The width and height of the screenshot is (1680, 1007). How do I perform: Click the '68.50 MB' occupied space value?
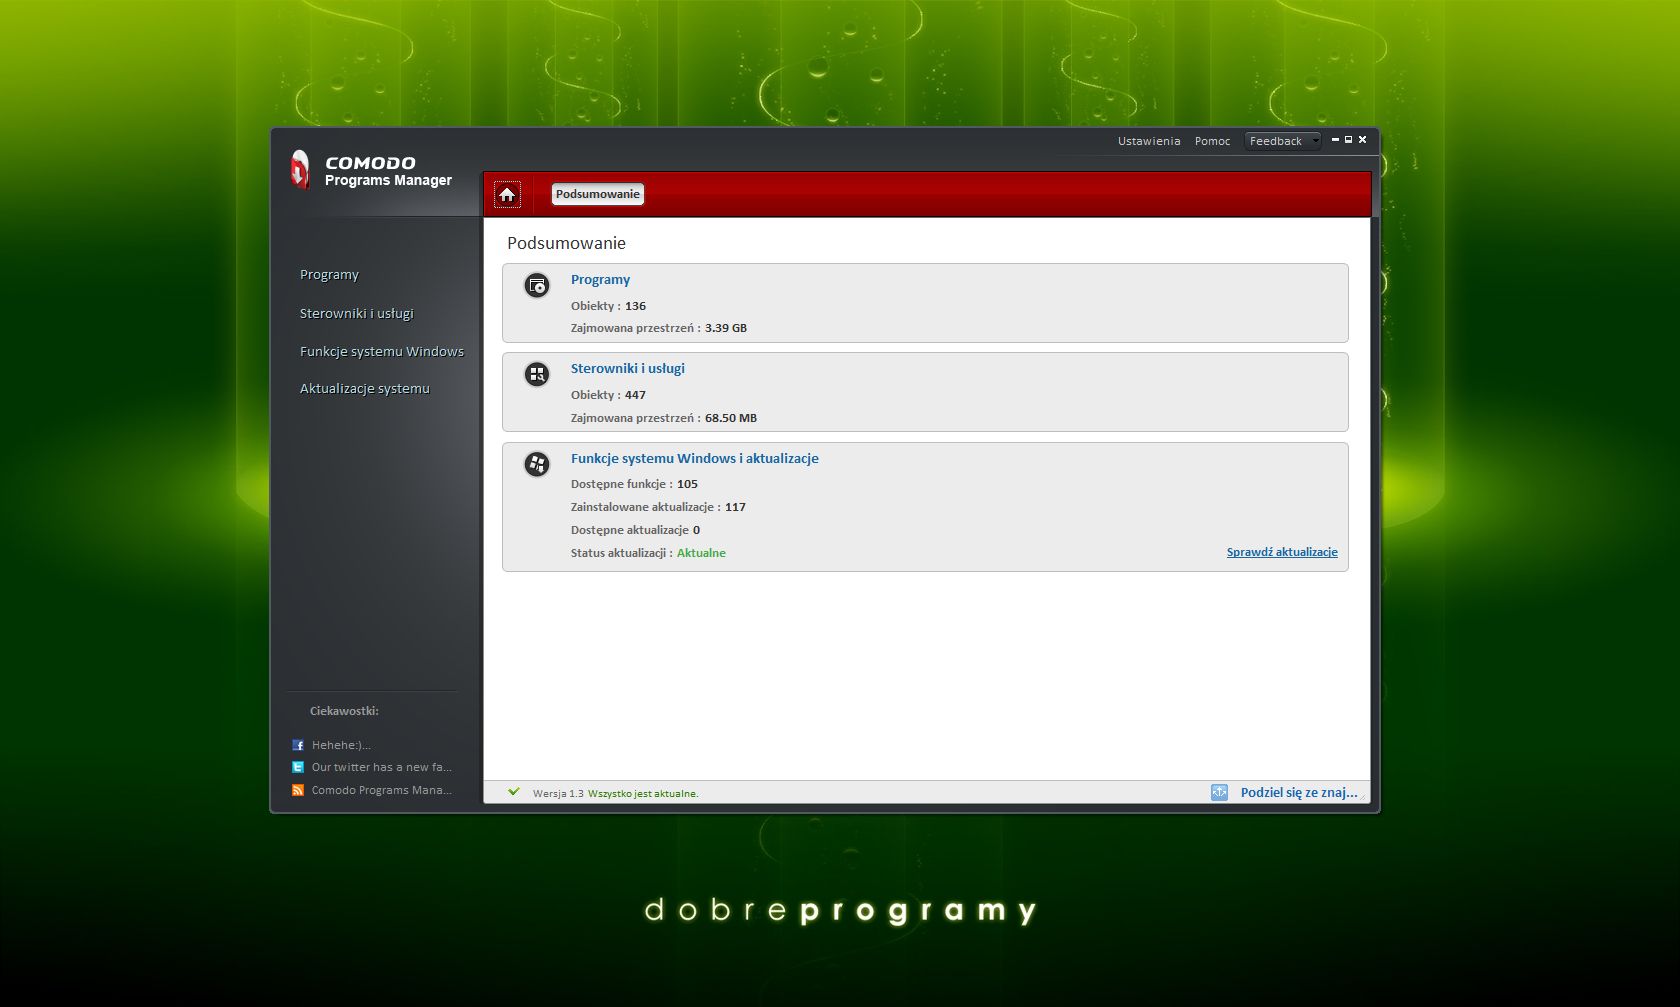731,418
